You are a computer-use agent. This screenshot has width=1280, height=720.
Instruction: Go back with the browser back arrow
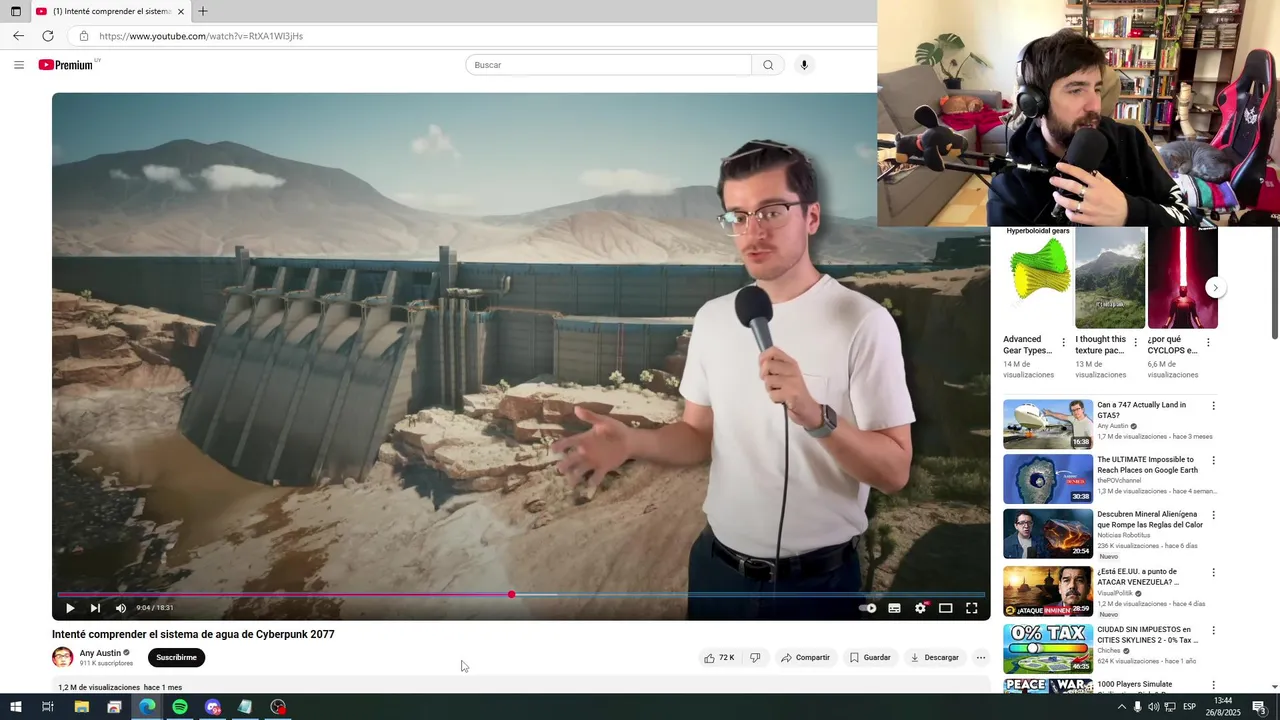(x=18, y=36)
